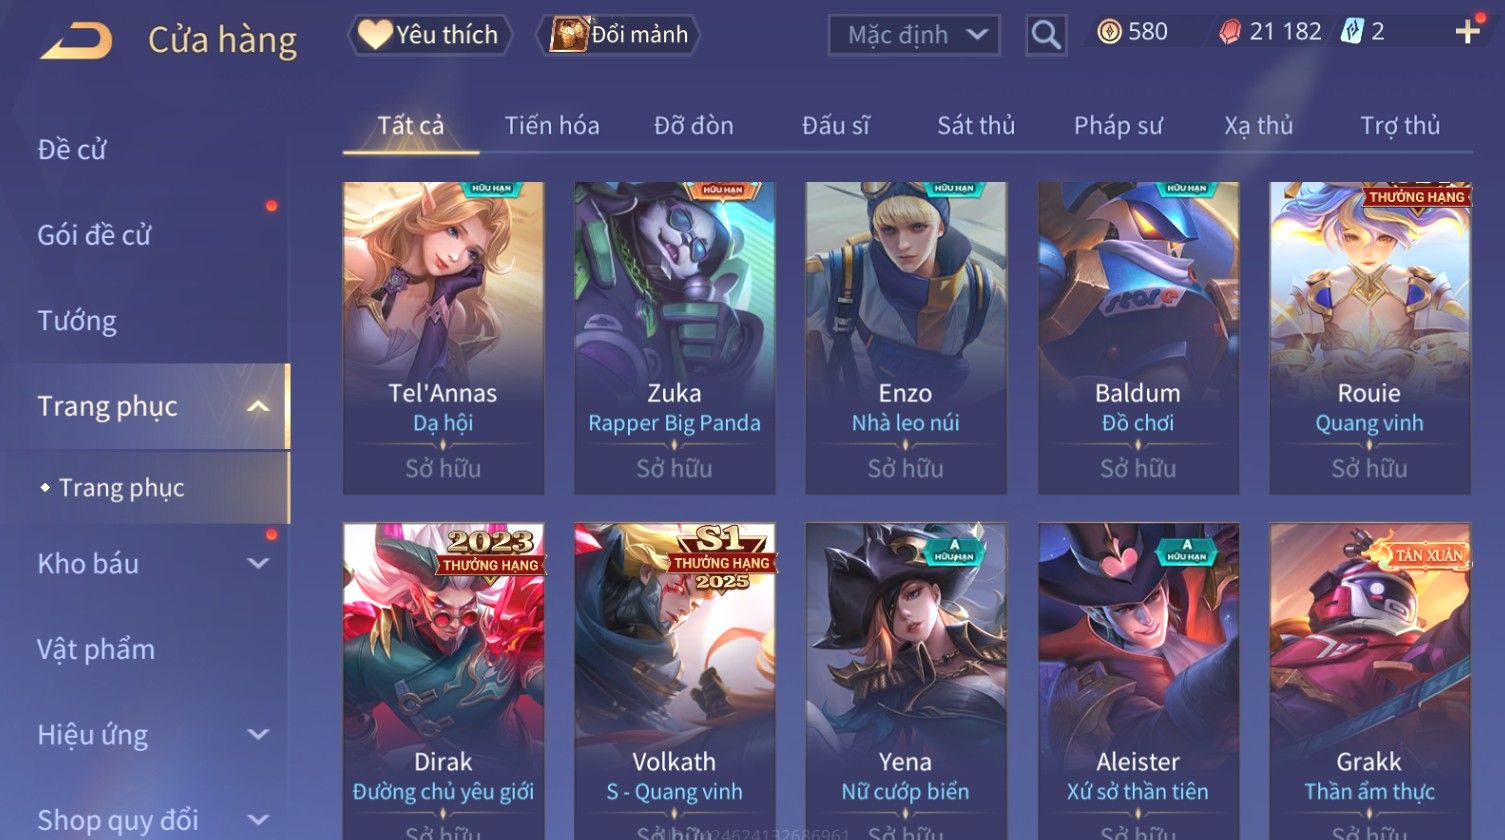Open Gói đề cử in sidebar
Viewport: 1505px width, 840px height.
(x=94, y=236)
